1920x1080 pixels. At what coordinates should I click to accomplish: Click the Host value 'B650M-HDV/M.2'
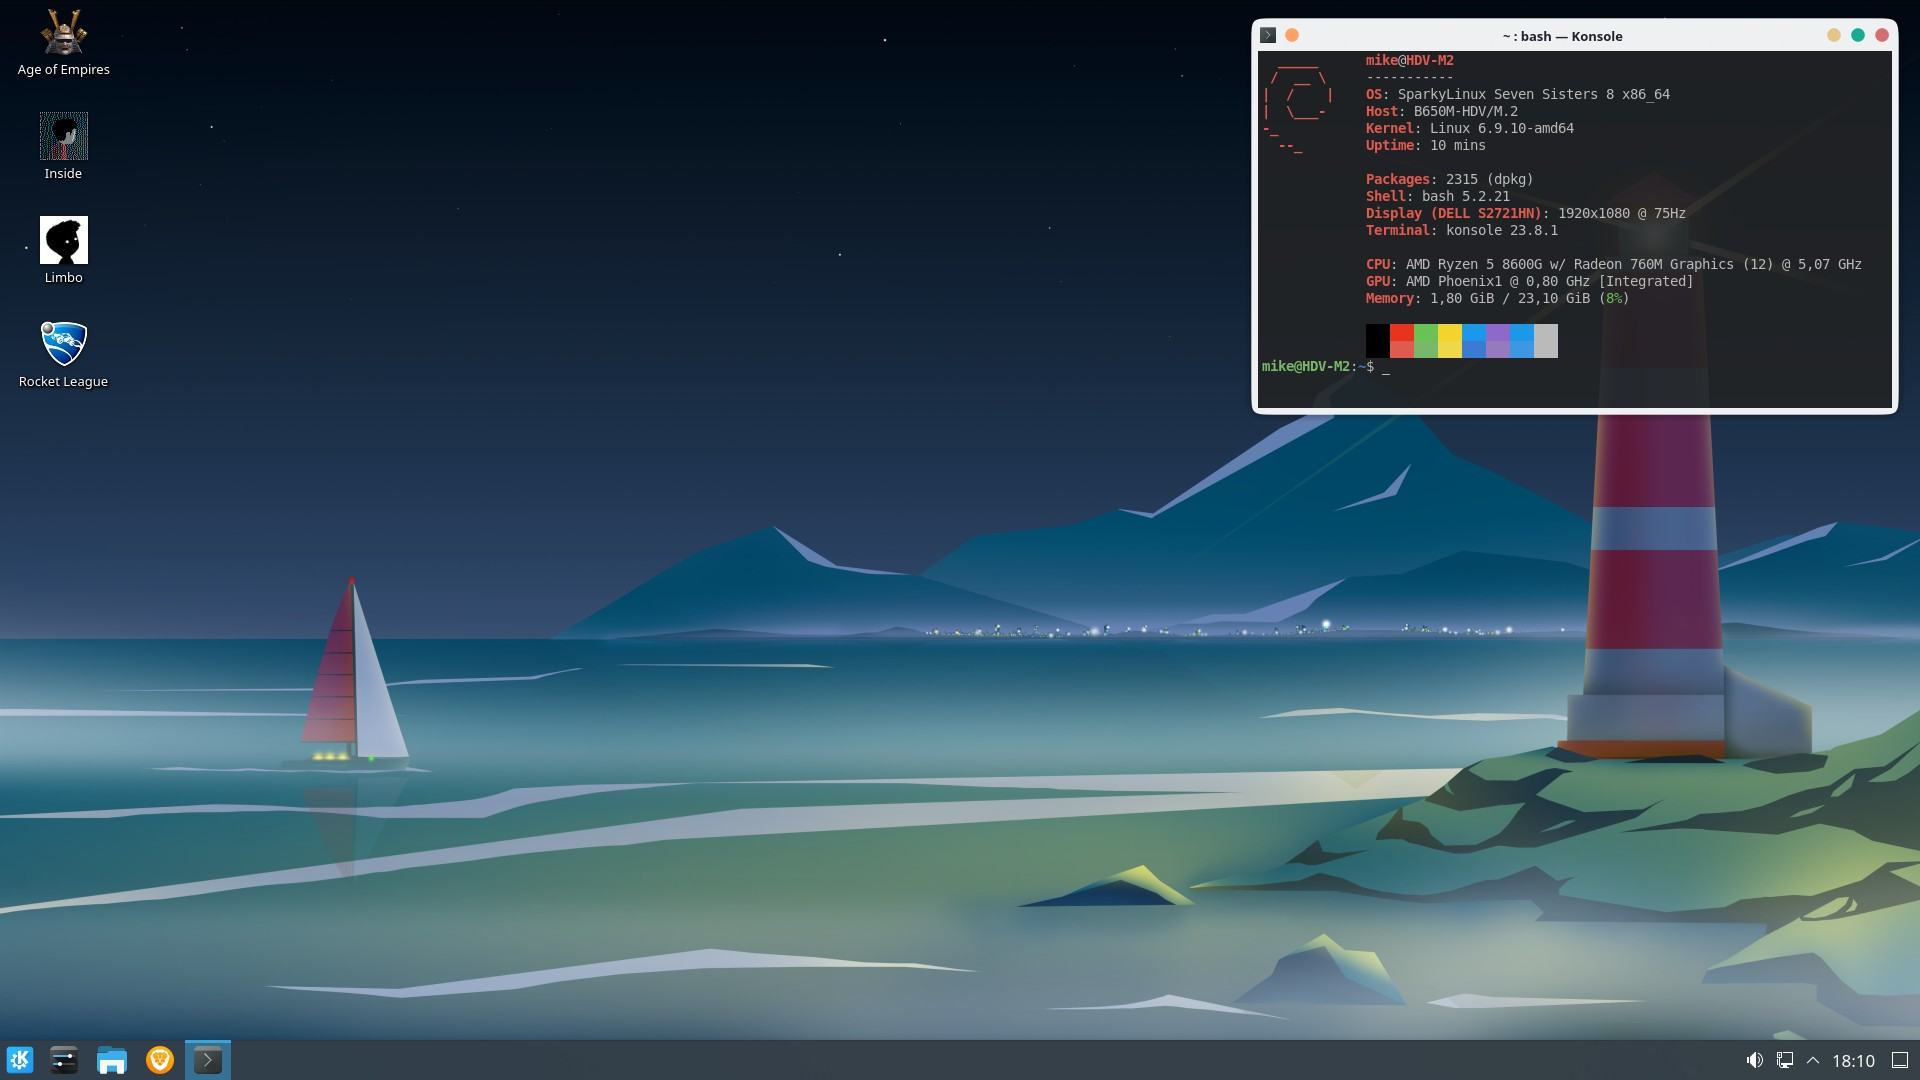1466,111
